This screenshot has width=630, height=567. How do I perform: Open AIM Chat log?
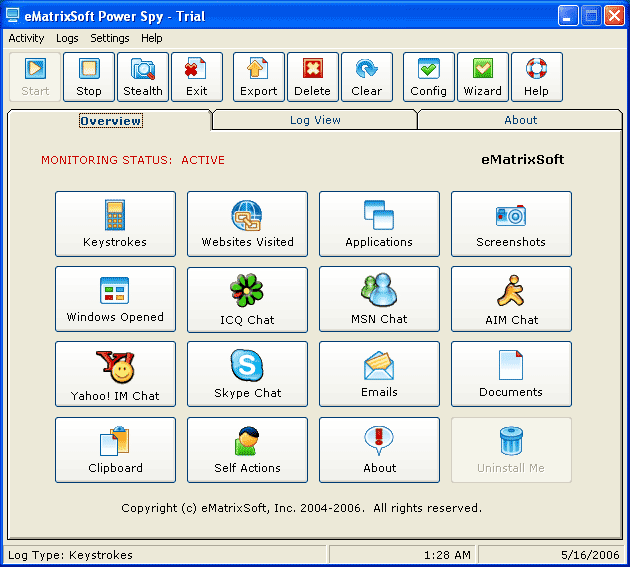pyautogui.click(x=511, y=299)
